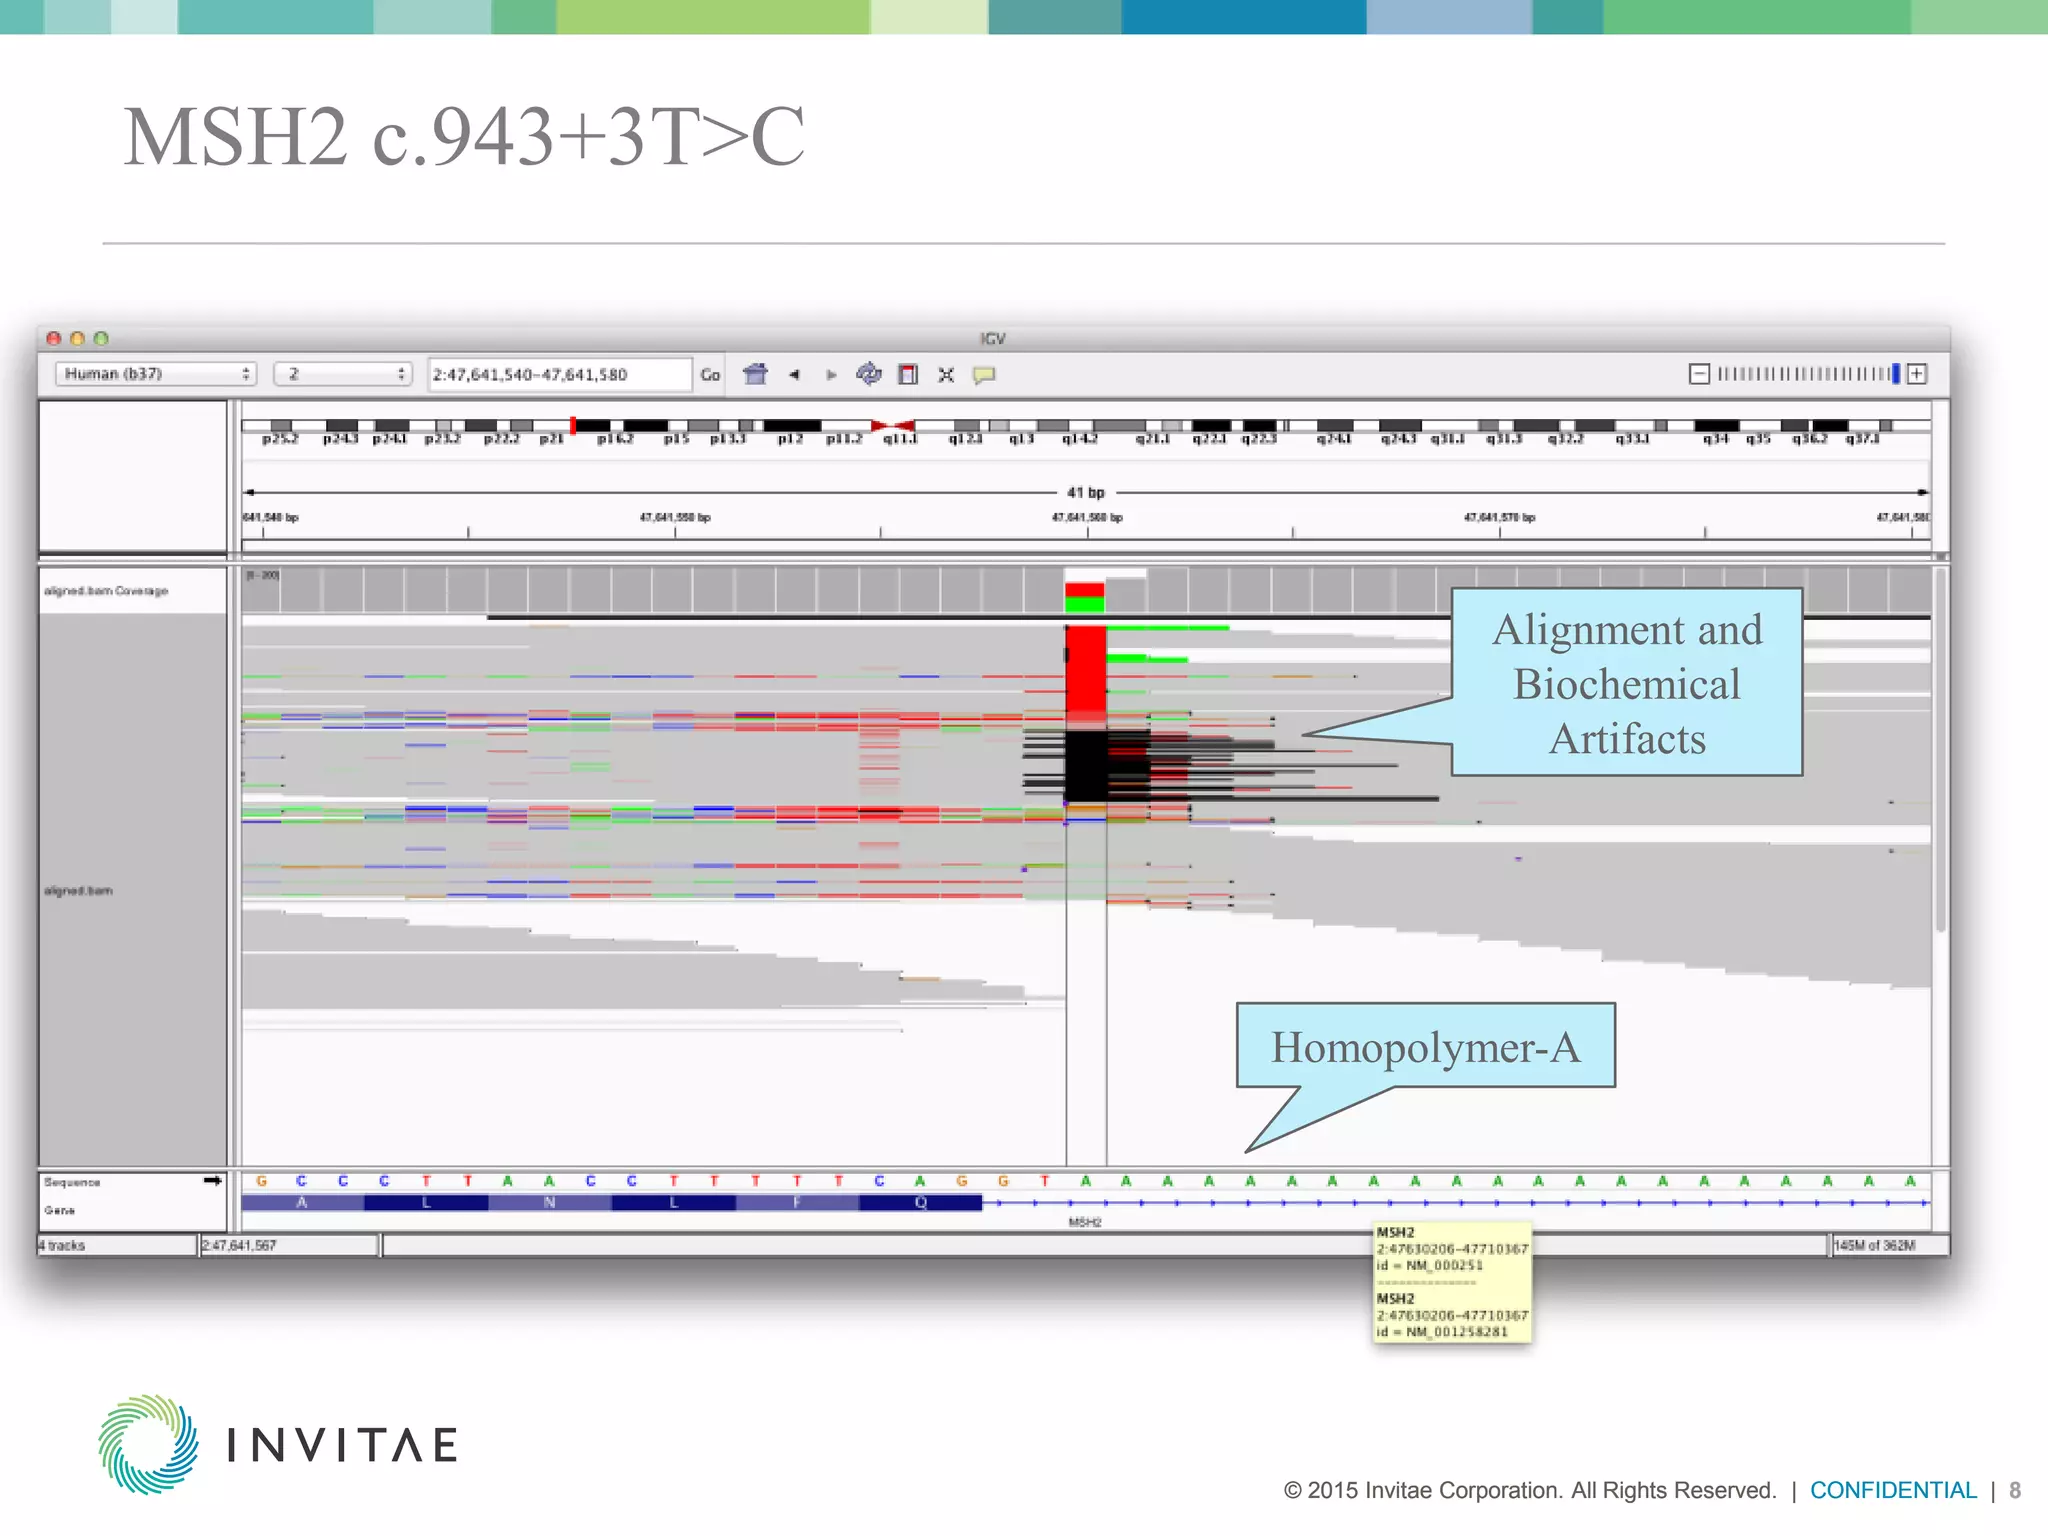Navigate forward with right arrow icon
The width and height of the screenshot is (2048, 1536).
831,375
